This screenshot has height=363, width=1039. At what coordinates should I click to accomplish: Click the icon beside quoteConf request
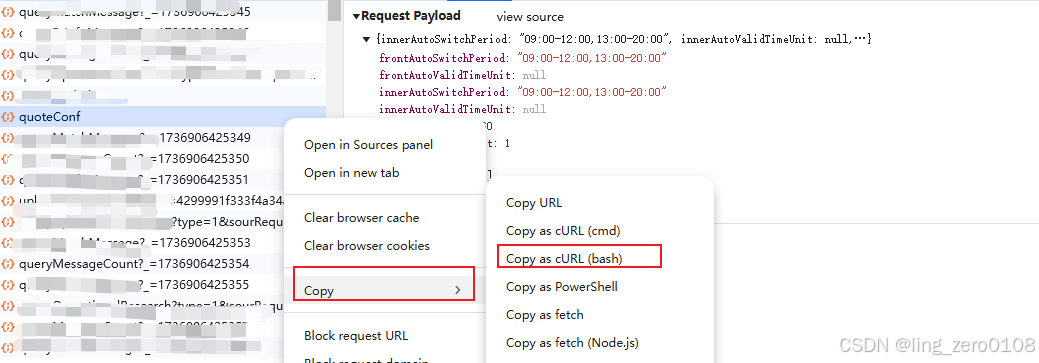tap(8, 117)
